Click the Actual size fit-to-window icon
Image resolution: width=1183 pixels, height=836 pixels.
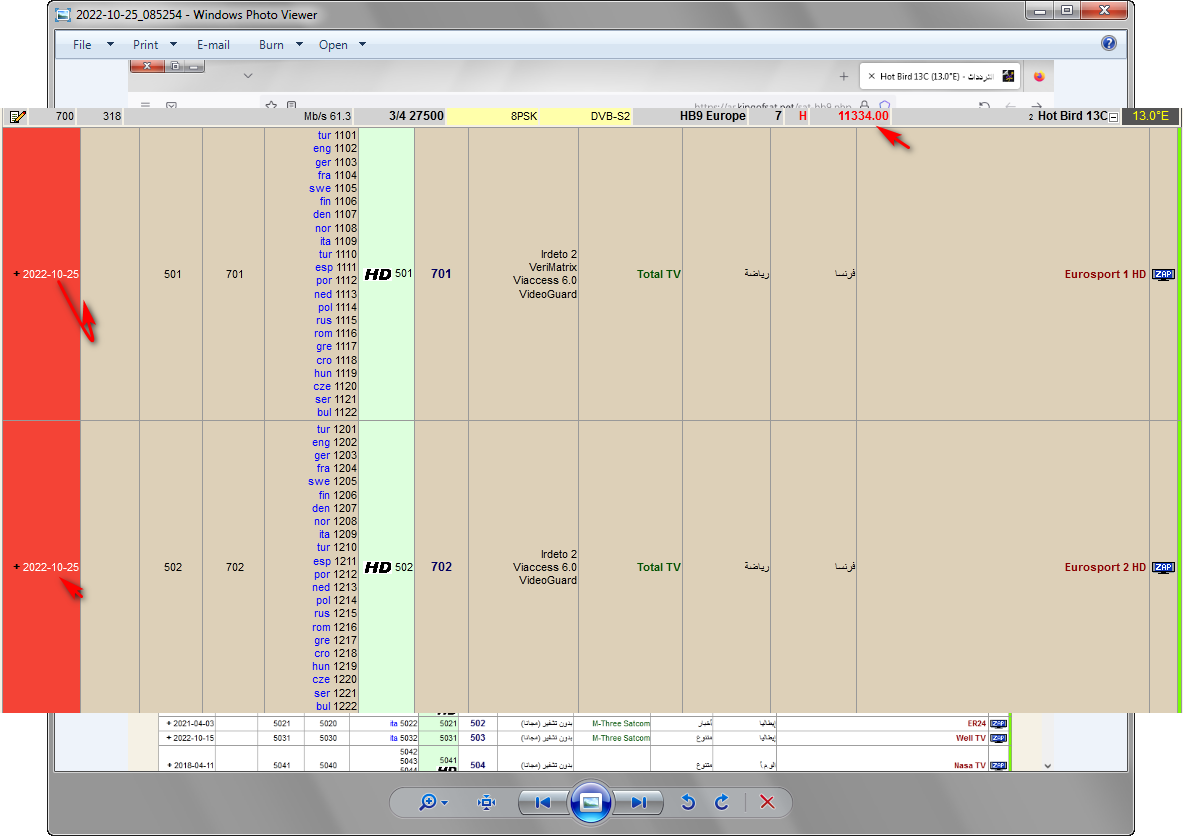click(x=487, y=802)
